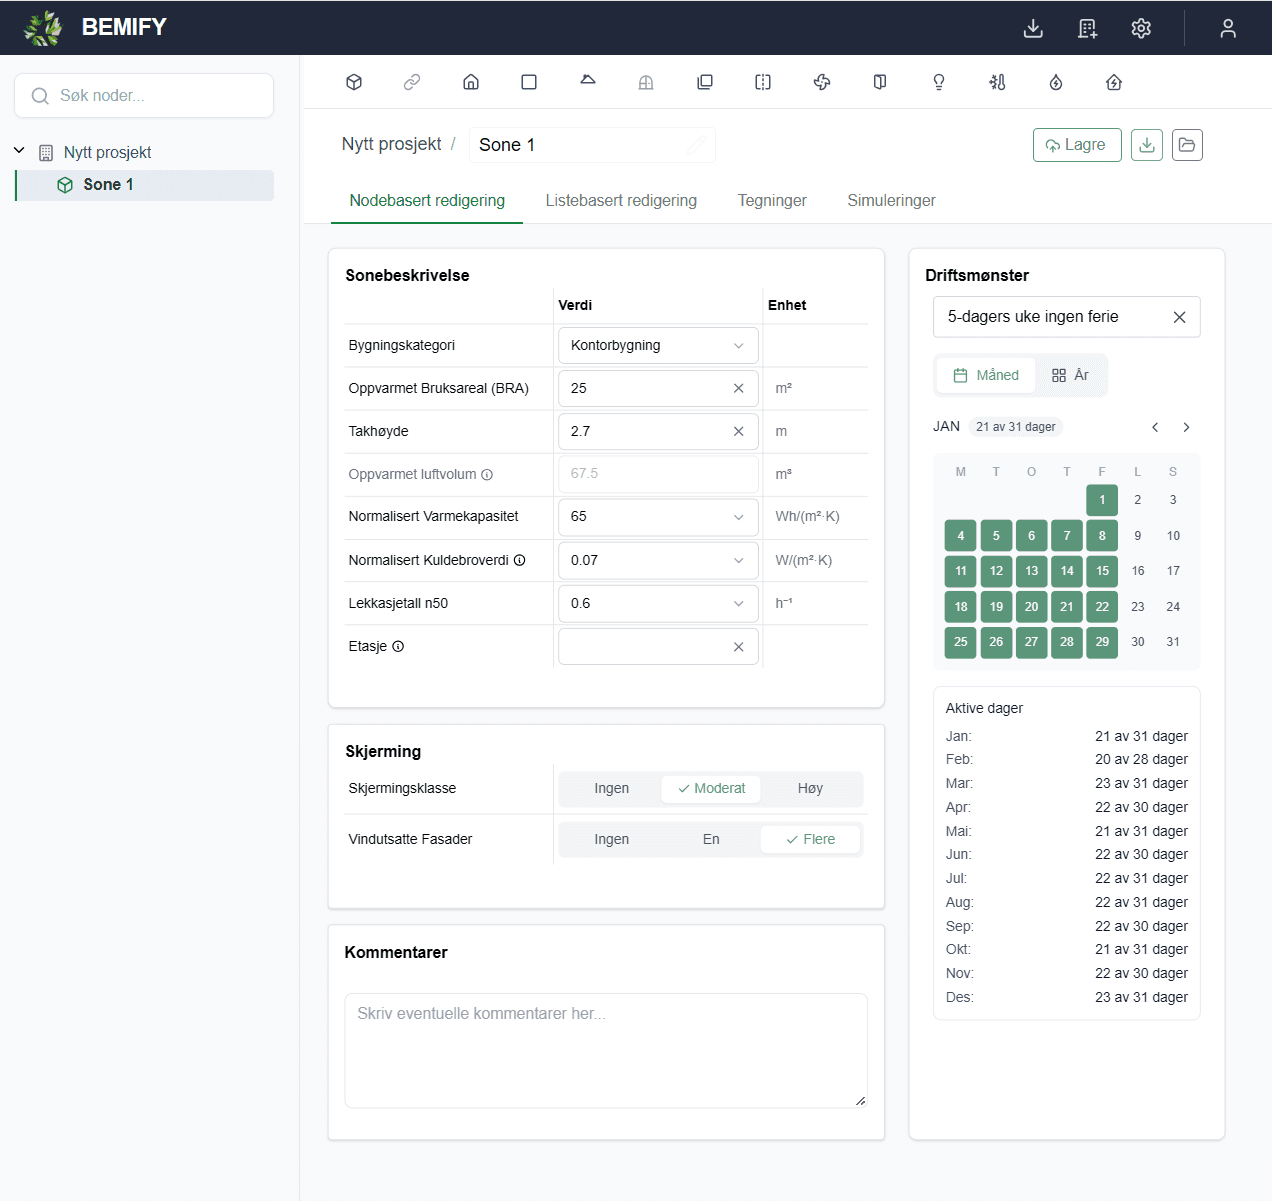
Task: Click the Søk noder search field
Action: click(x=144, y=96)
